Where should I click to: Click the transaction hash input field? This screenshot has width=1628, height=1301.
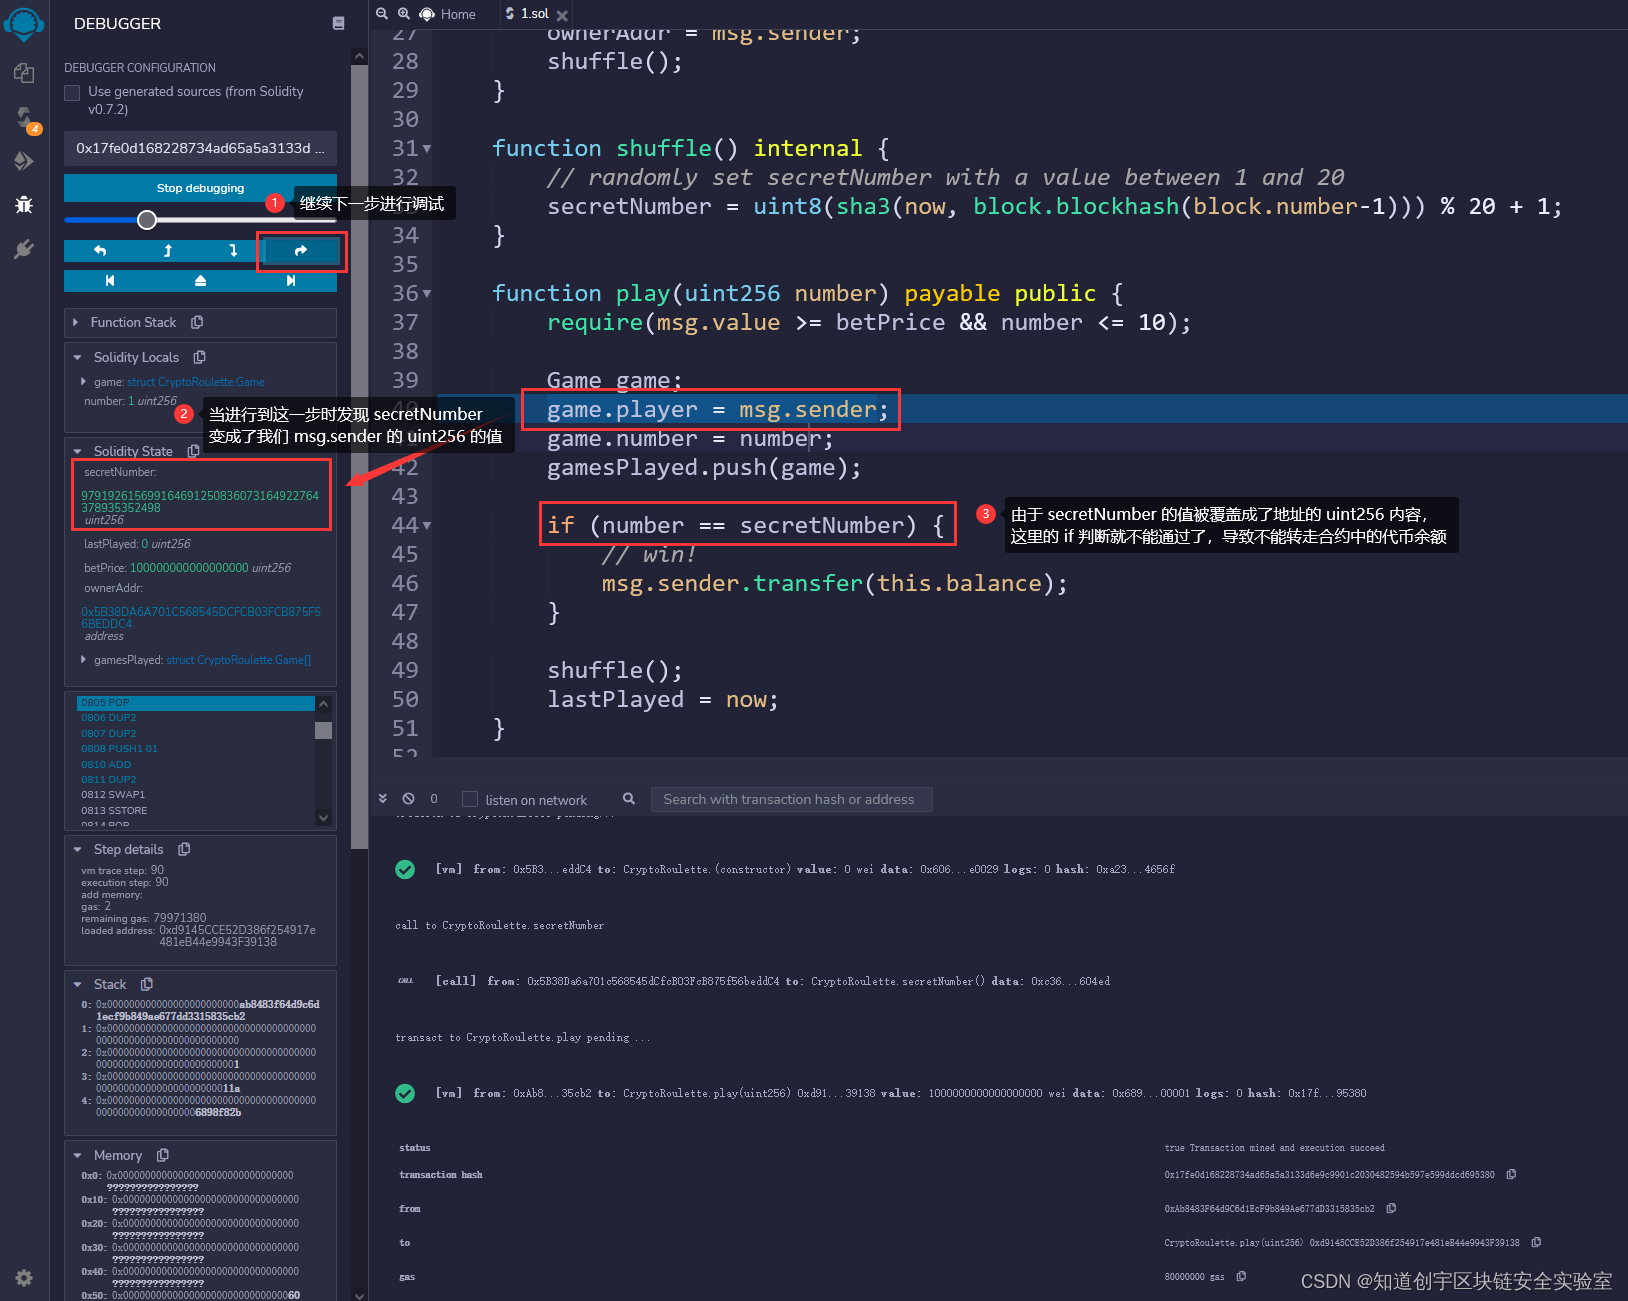coord(200,148)
